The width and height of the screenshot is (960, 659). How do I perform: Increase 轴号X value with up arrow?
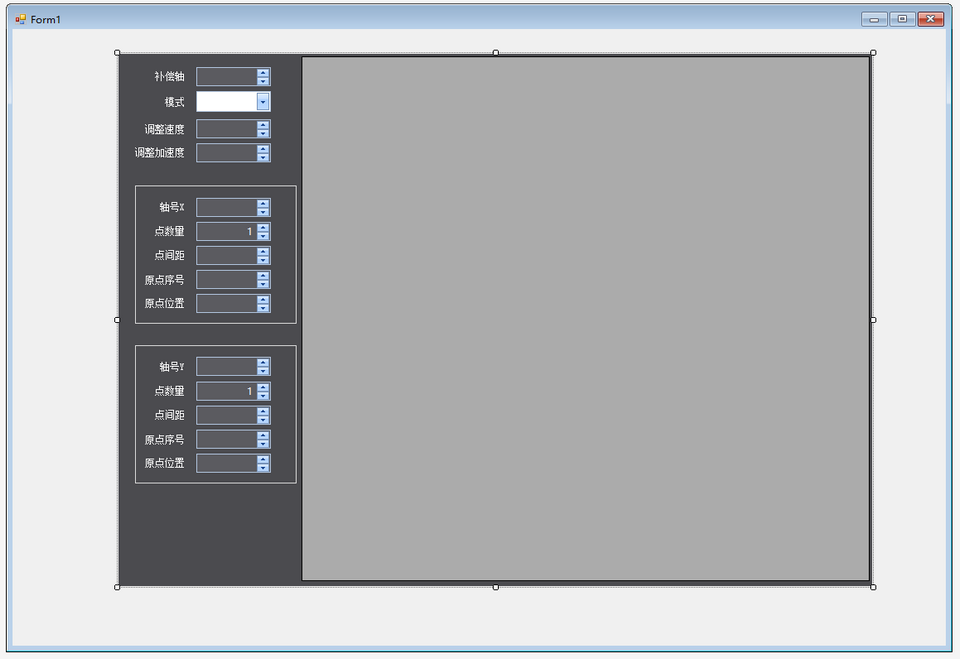coord(263,203)
